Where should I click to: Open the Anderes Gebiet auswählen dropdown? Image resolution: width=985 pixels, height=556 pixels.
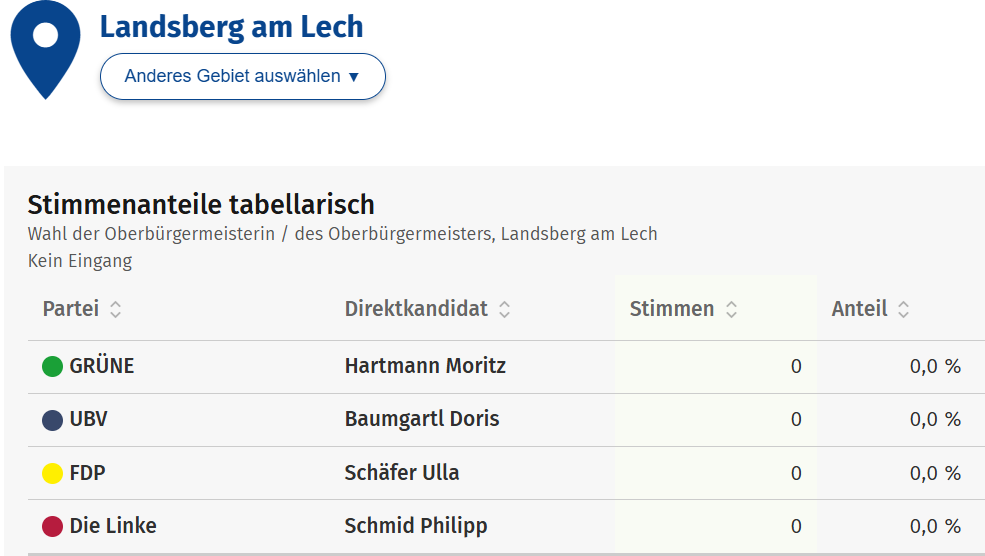[242, 76]
